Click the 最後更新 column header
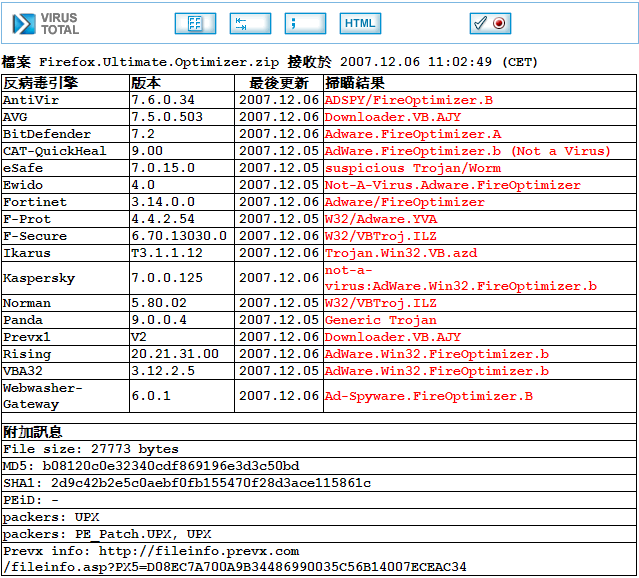The height and width of the screenshot is (578, 639). click(x=279, y=83)
